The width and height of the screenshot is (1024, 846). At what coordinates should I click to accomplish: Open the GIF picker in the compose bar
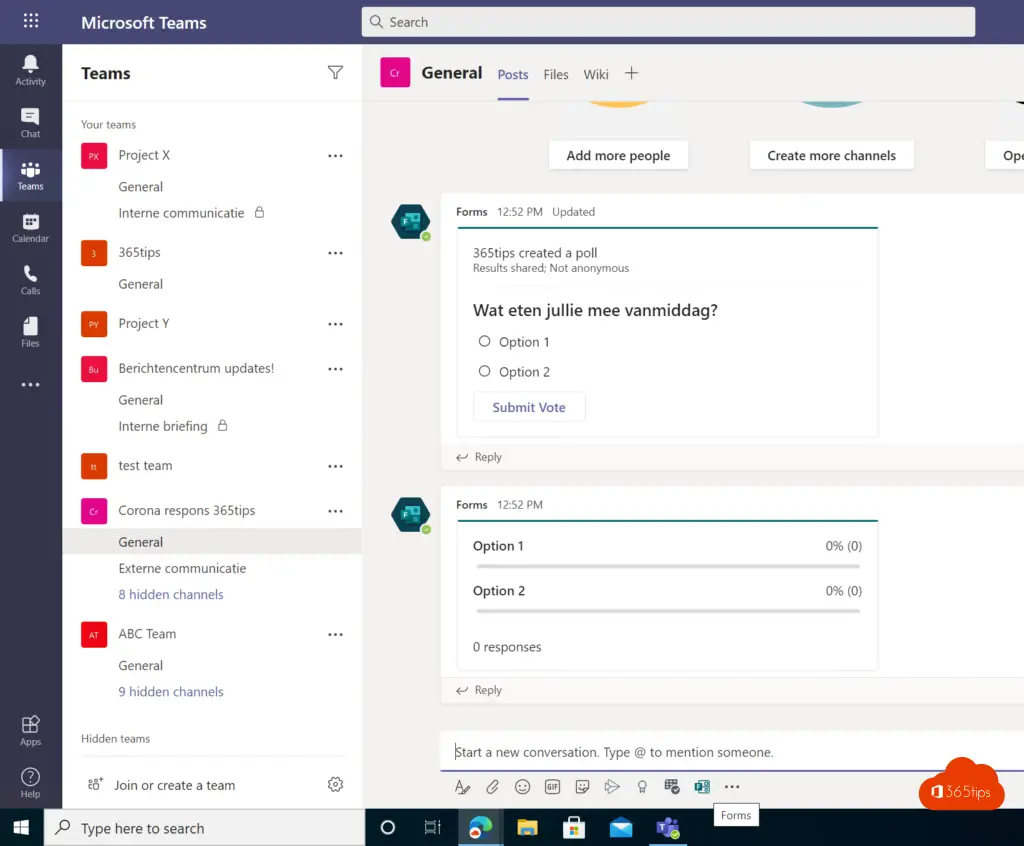(552, 787)
